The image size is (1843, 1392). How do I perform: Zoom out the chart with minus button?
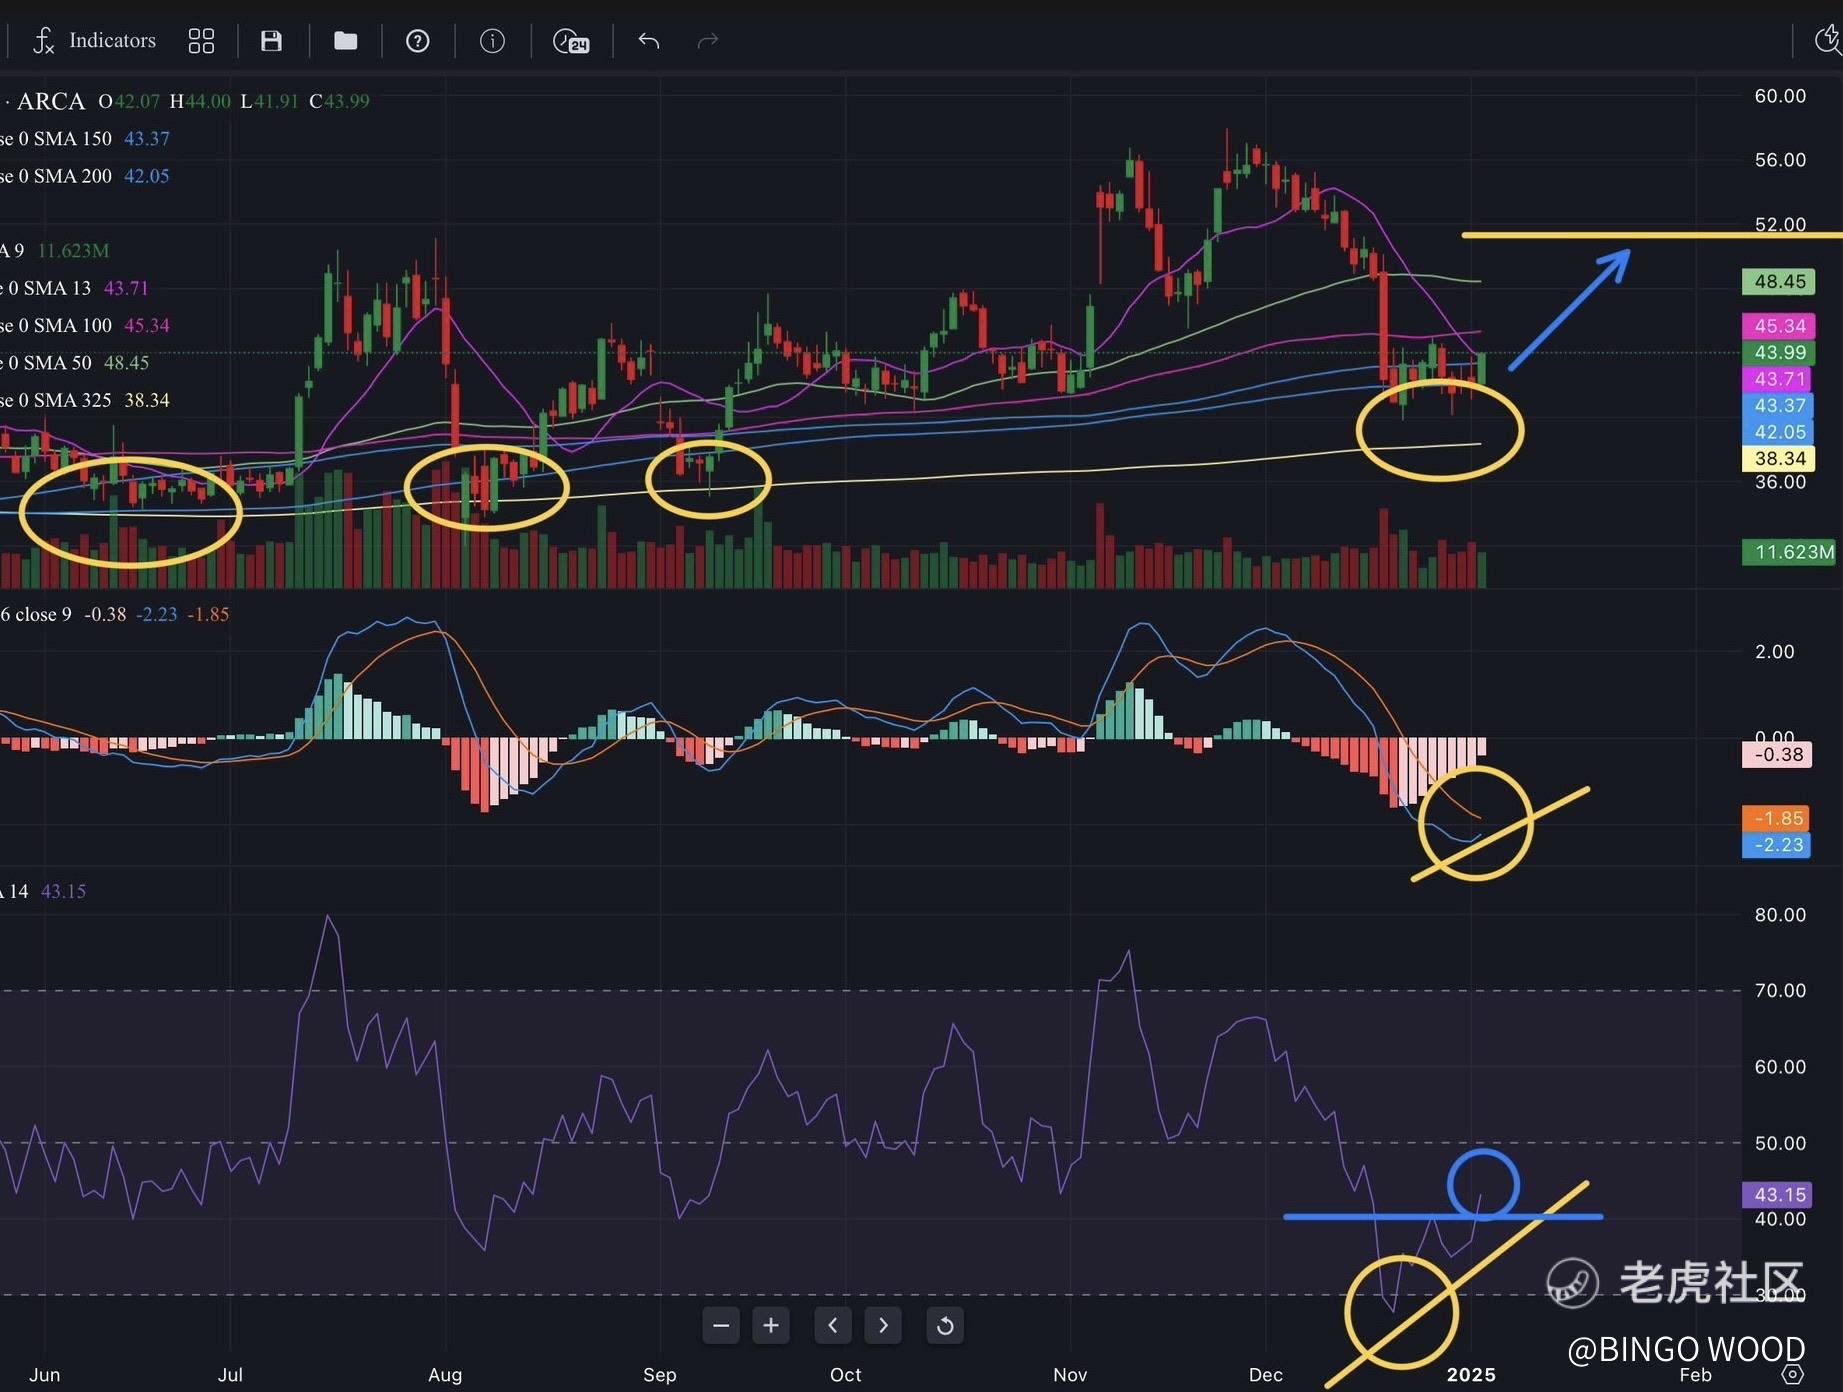point(721,1326)
